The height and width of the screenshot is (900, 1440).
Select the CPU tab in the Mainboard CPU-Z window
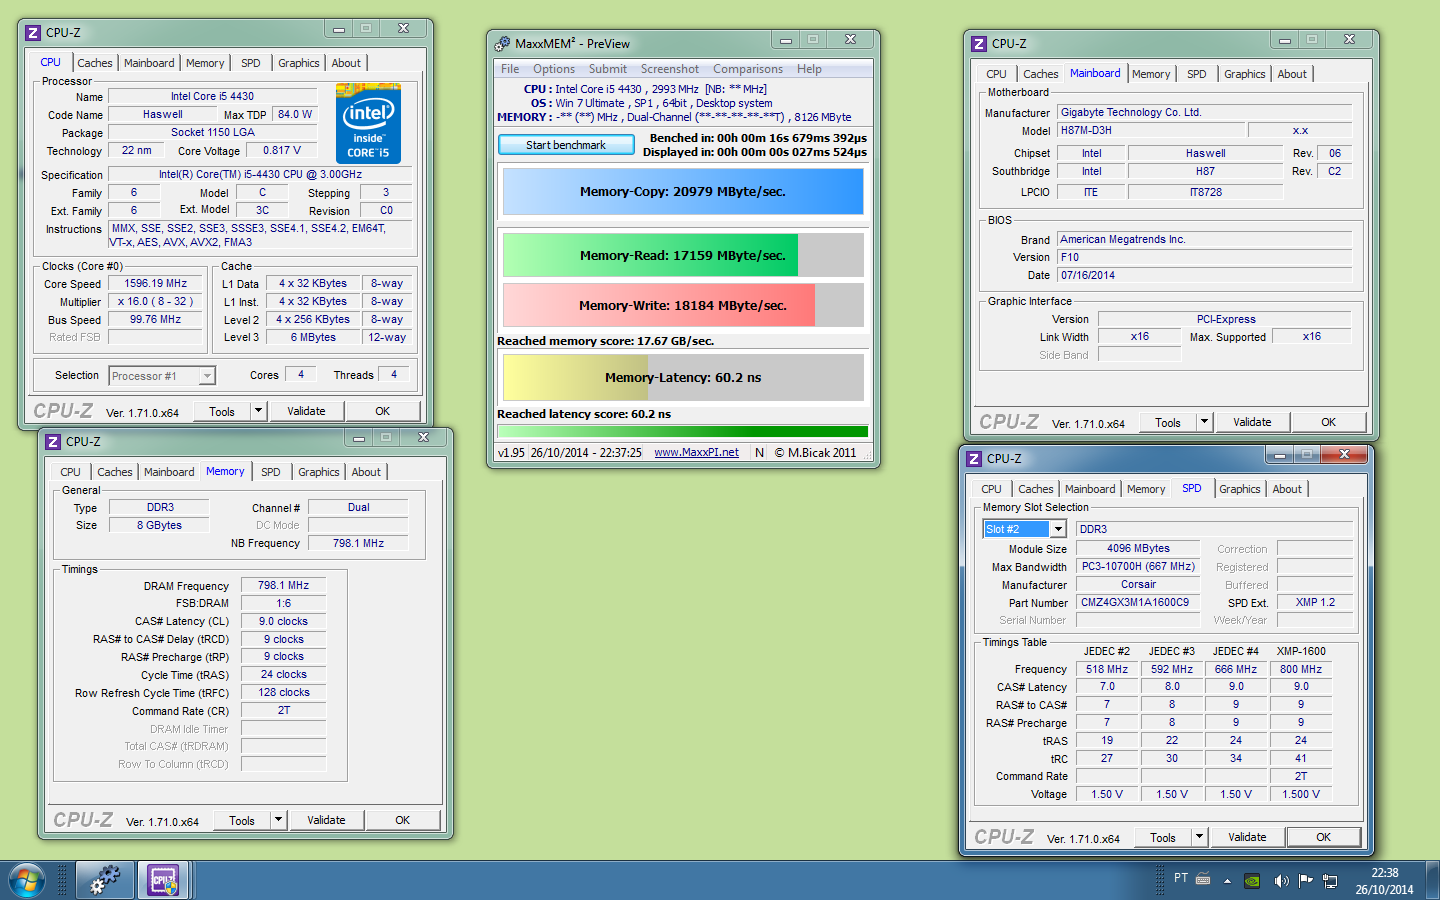(x=996, y=74)
